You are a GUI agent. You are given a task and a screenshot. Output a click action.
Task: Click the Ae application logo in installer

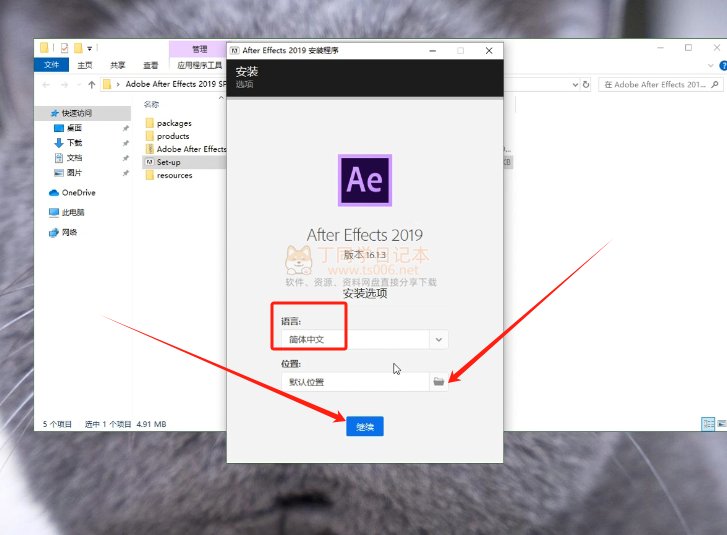[x=365, y=180]
